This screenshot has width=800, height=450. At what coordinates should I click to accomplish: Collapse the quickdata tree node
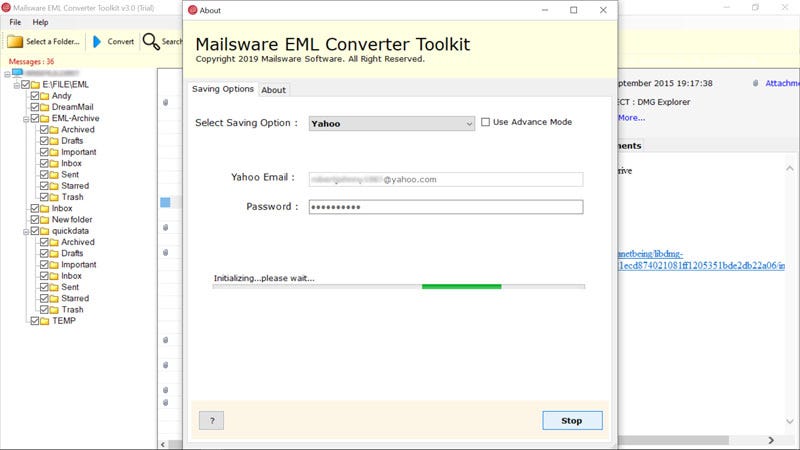pos(26,232)
